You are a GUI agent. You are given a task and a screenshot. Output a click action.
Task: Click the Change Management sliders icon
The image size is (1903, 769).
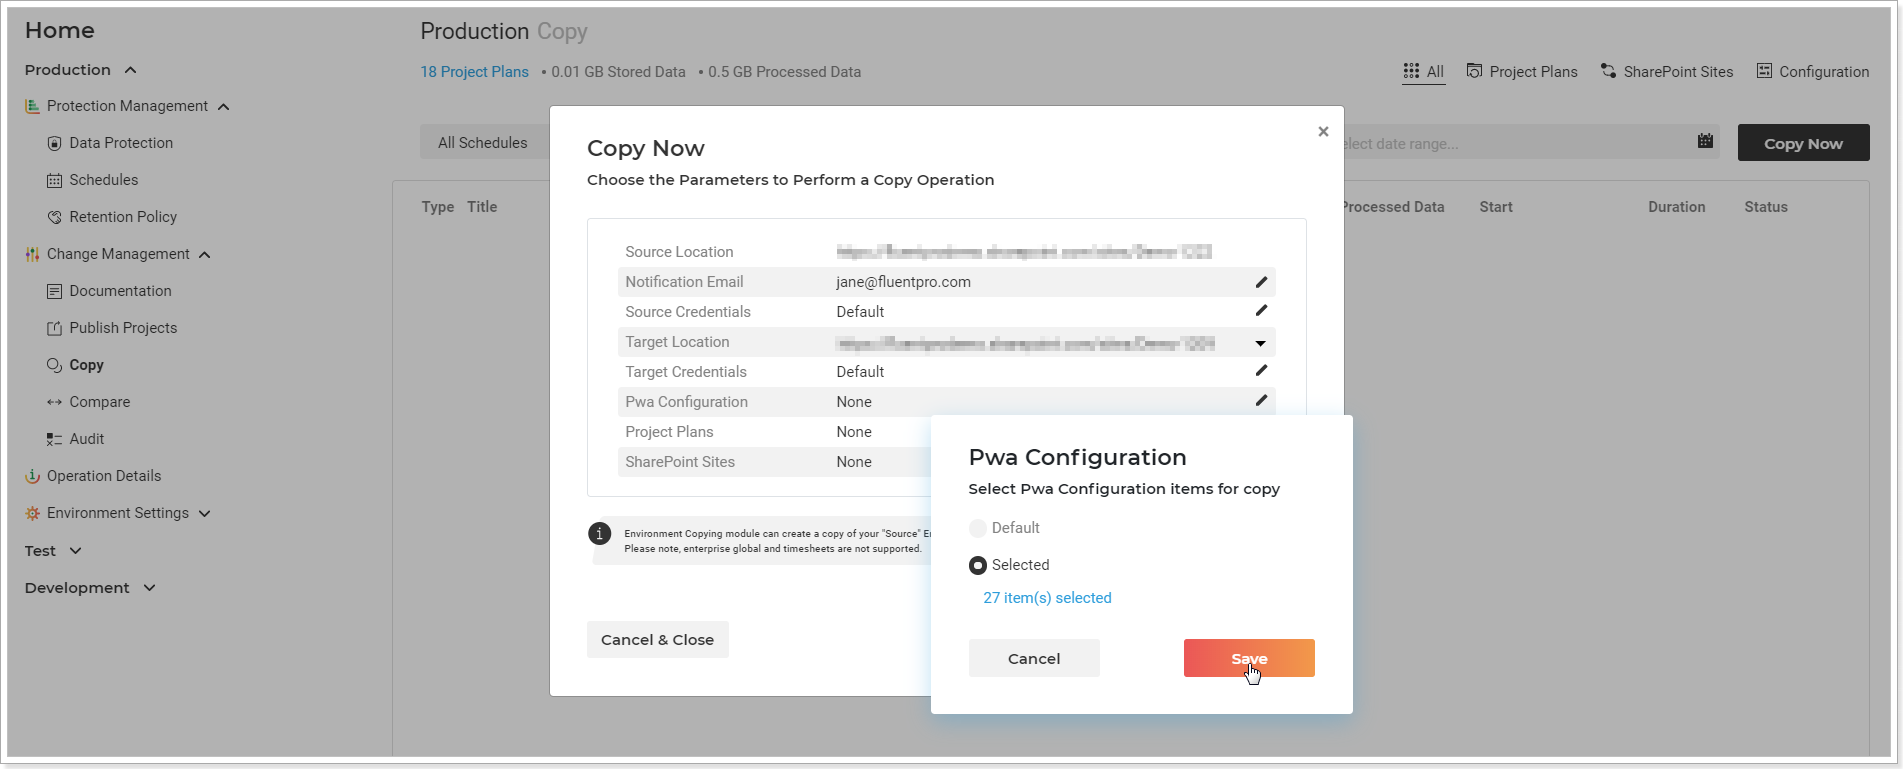pyautogui.click(x=32, y=254)
